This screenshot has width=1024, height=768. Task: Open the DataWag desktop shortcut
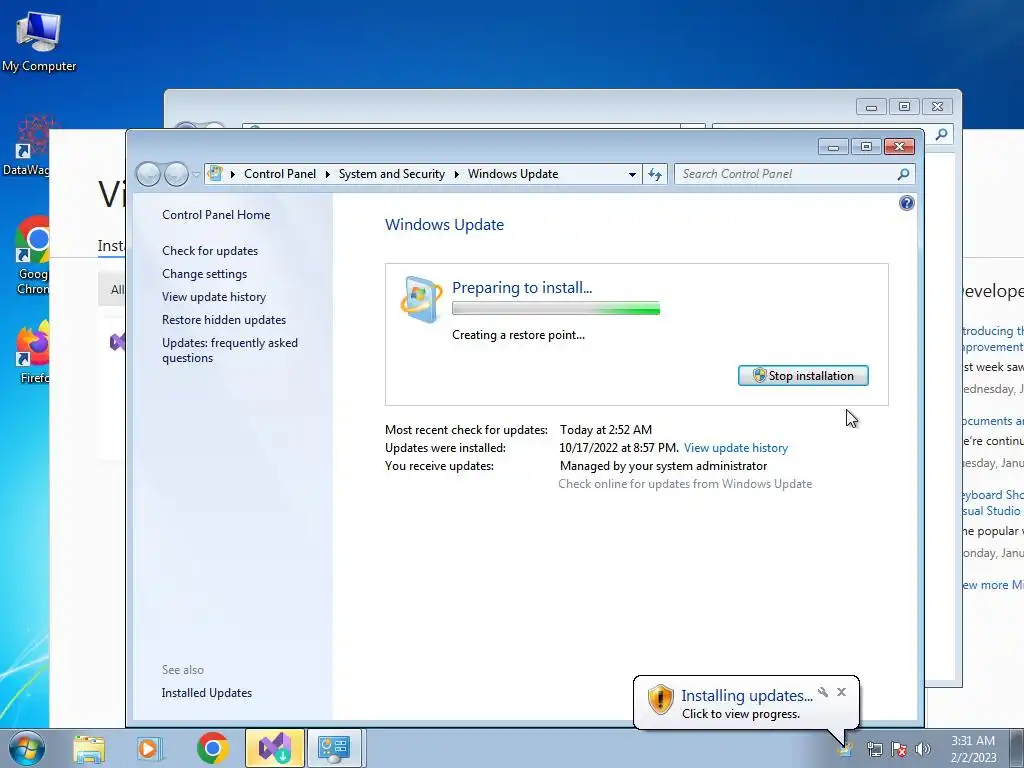pyautogui.click(x=25, y=146)
